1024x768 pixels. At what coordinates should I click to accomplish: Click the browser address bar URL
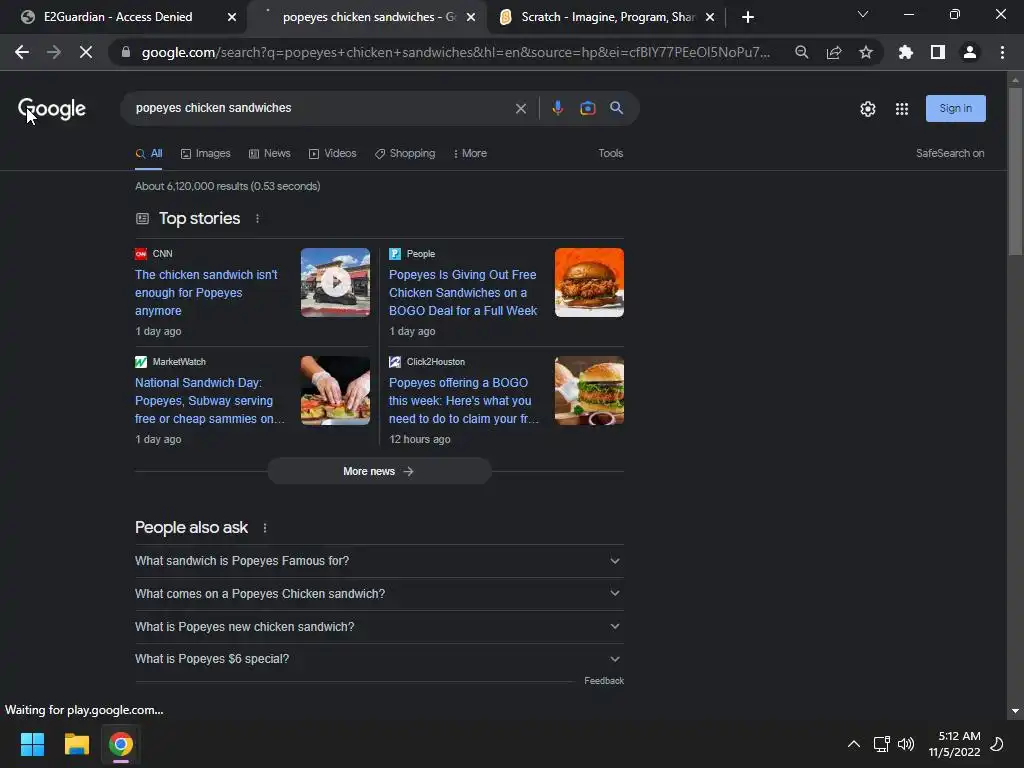455,52
